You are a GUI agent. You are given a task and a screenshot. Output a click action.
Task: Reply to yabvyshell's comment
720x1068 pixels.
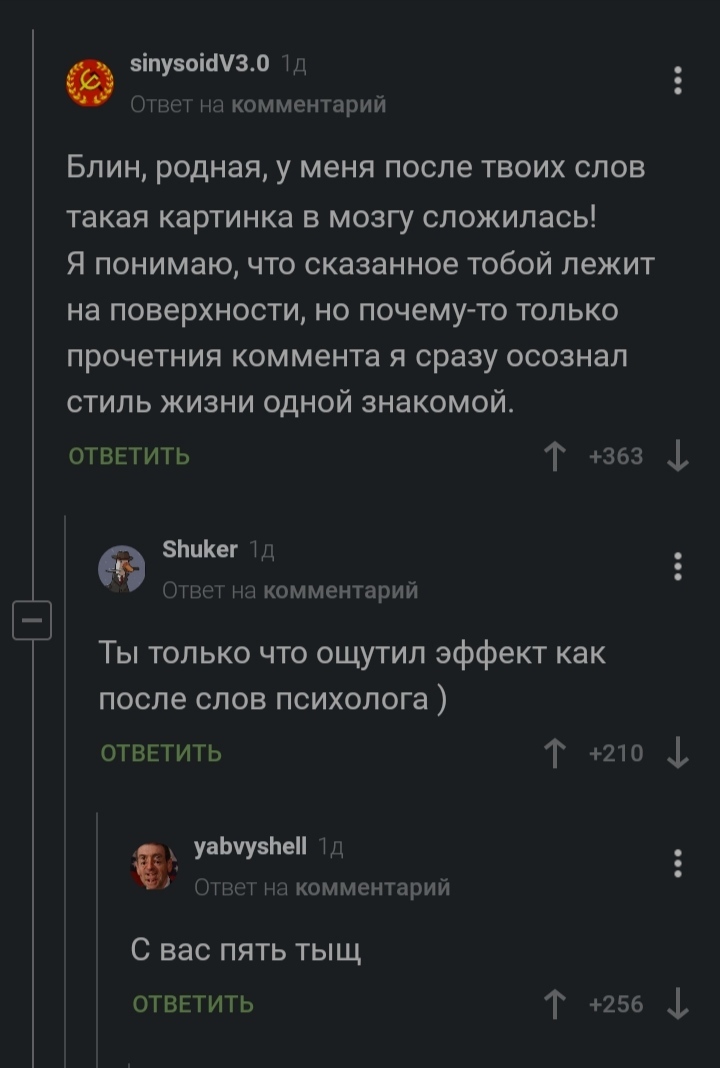pyautogui.click(x=193, y=1004)
